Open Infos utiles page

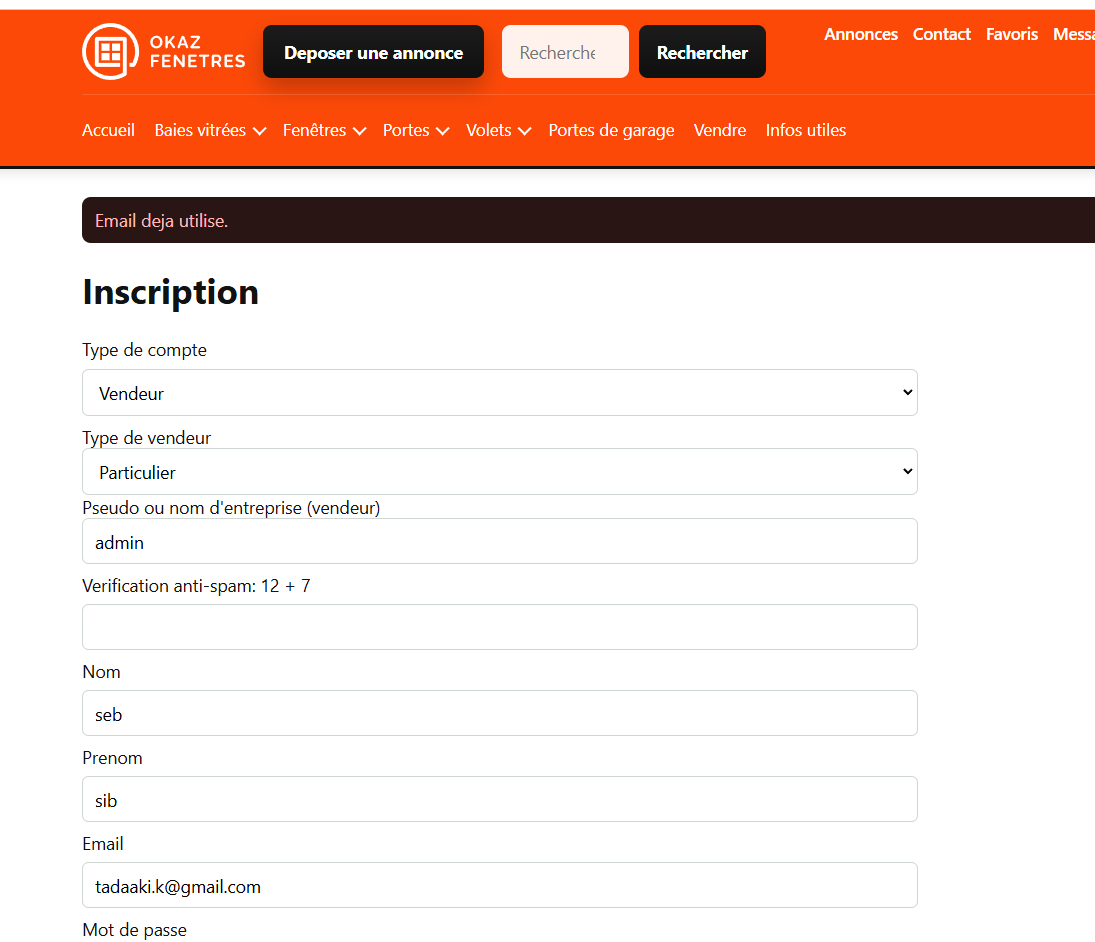[x=805, y=131]
